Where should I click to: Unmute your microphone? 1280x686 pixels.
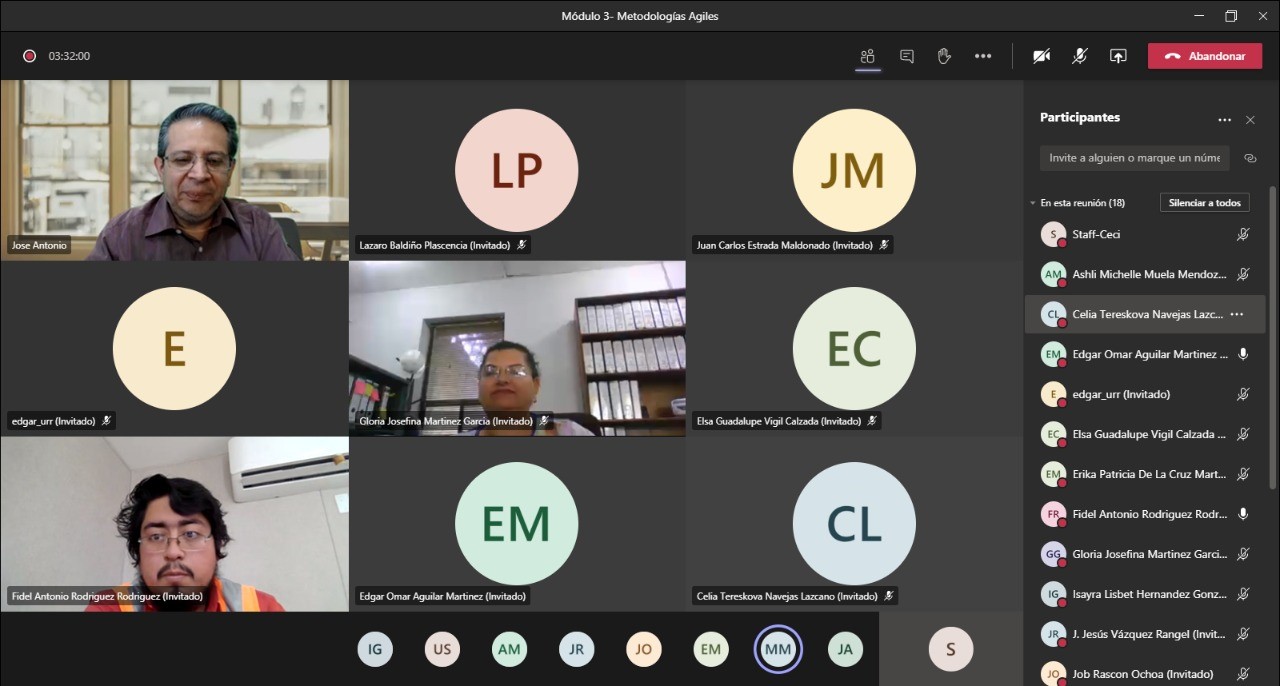click(1080, 56)
